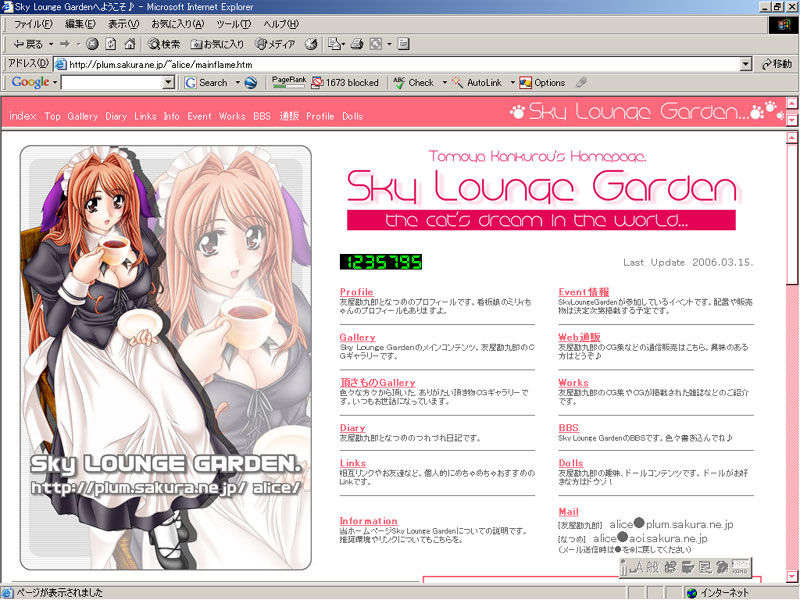Open the お気に入り favorites pane
Image resolution: width=800 pixels, height=600 pixels.
(217, 44)
